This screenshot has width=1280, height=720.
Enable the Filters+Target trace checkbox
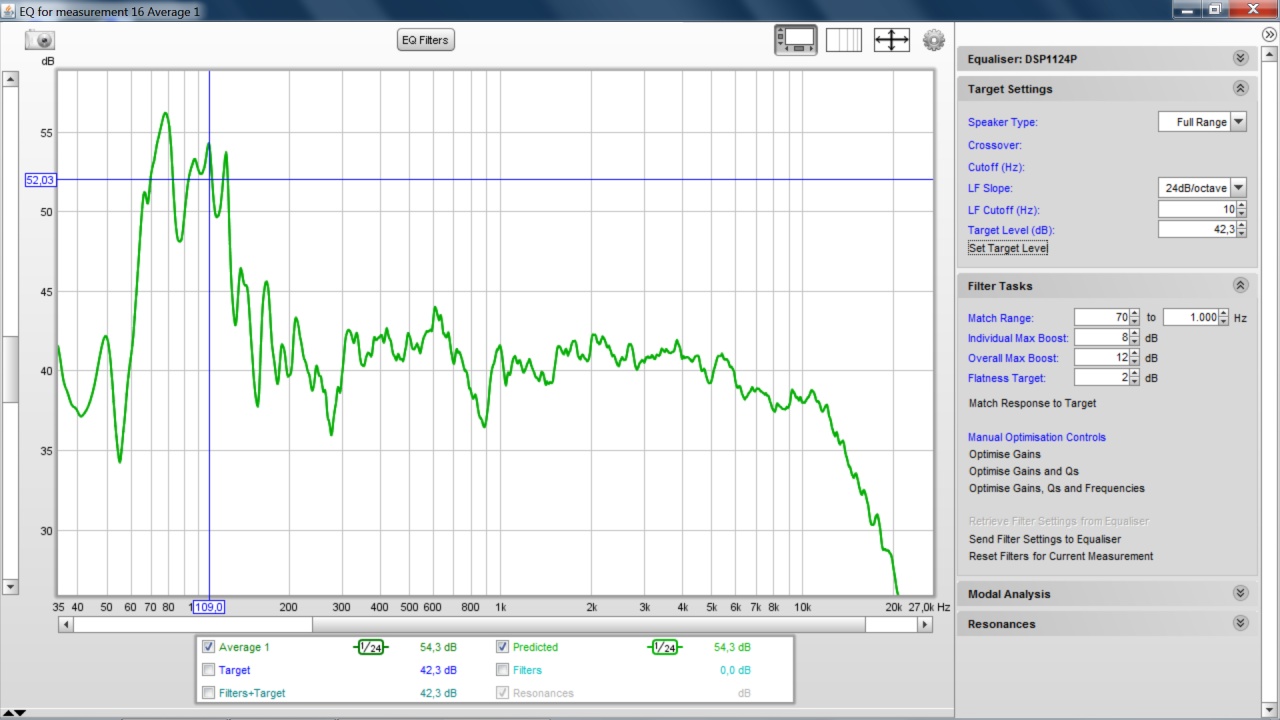pos(208,693)
